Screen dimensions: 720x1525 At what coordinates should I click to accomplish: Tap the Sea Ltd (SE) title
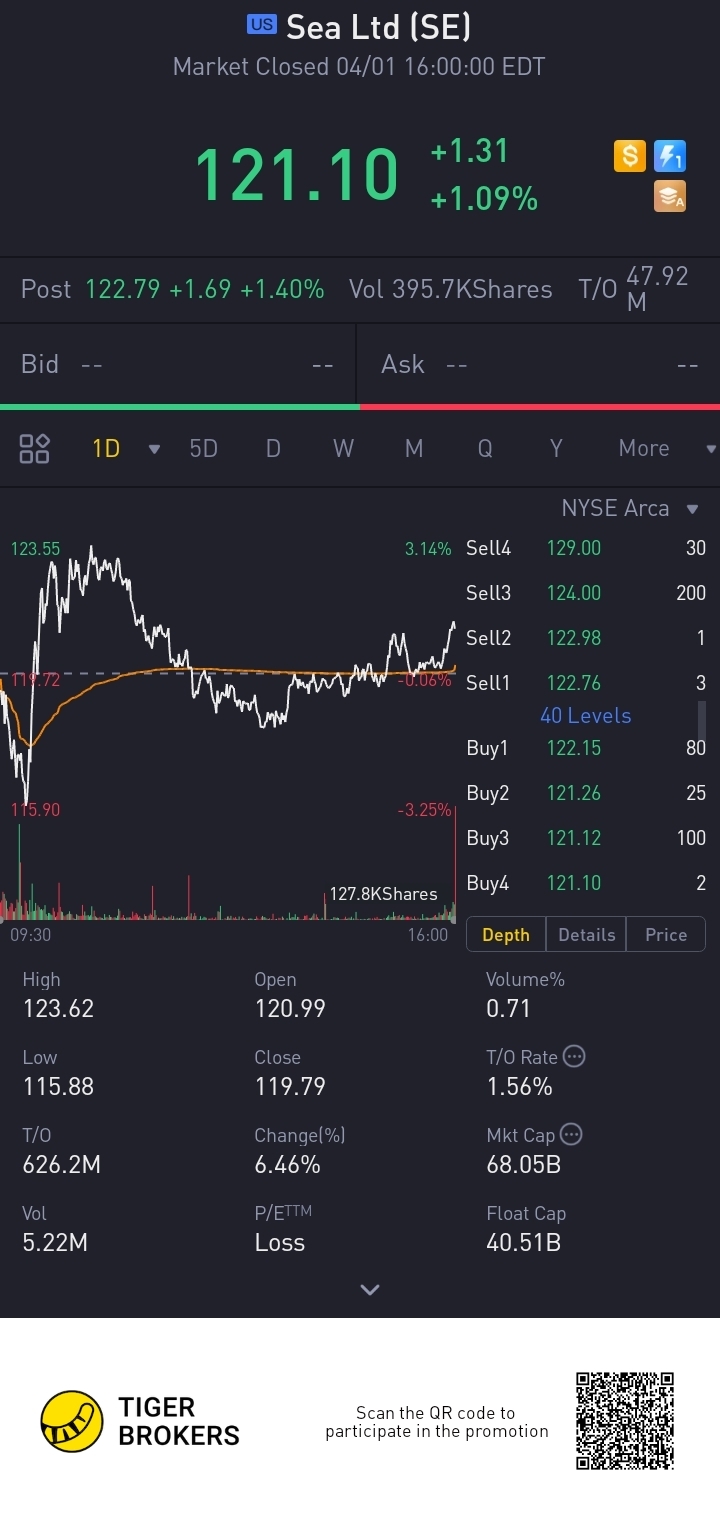pyautogui.click(x=378, y=27)
